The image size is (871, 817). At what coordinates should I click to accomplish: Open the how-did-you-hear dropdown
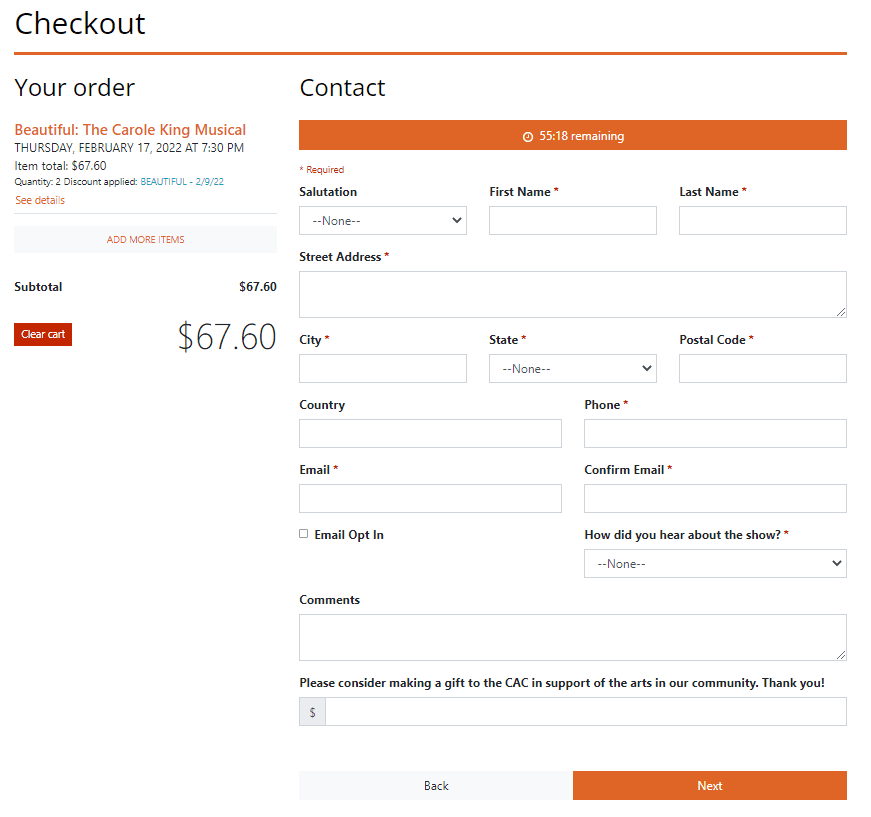715,564
